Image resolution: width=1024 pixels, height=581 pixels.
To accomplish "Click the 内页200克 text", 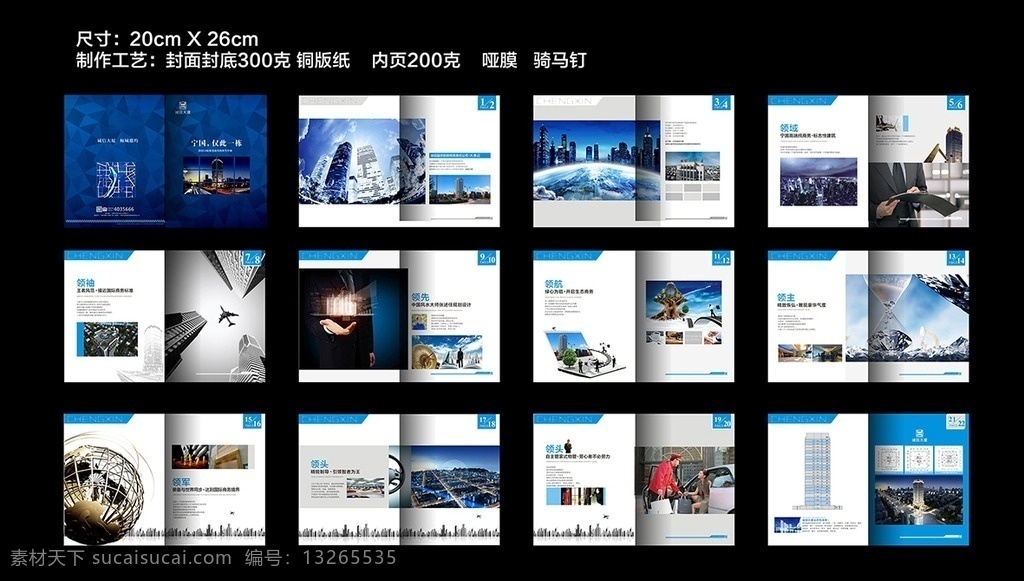I will (x=416, y=61).
